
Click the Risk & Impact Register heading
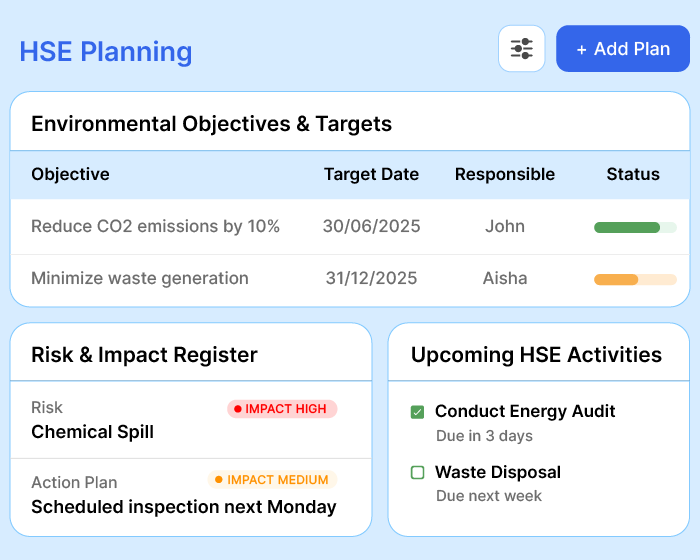[144, 355]
